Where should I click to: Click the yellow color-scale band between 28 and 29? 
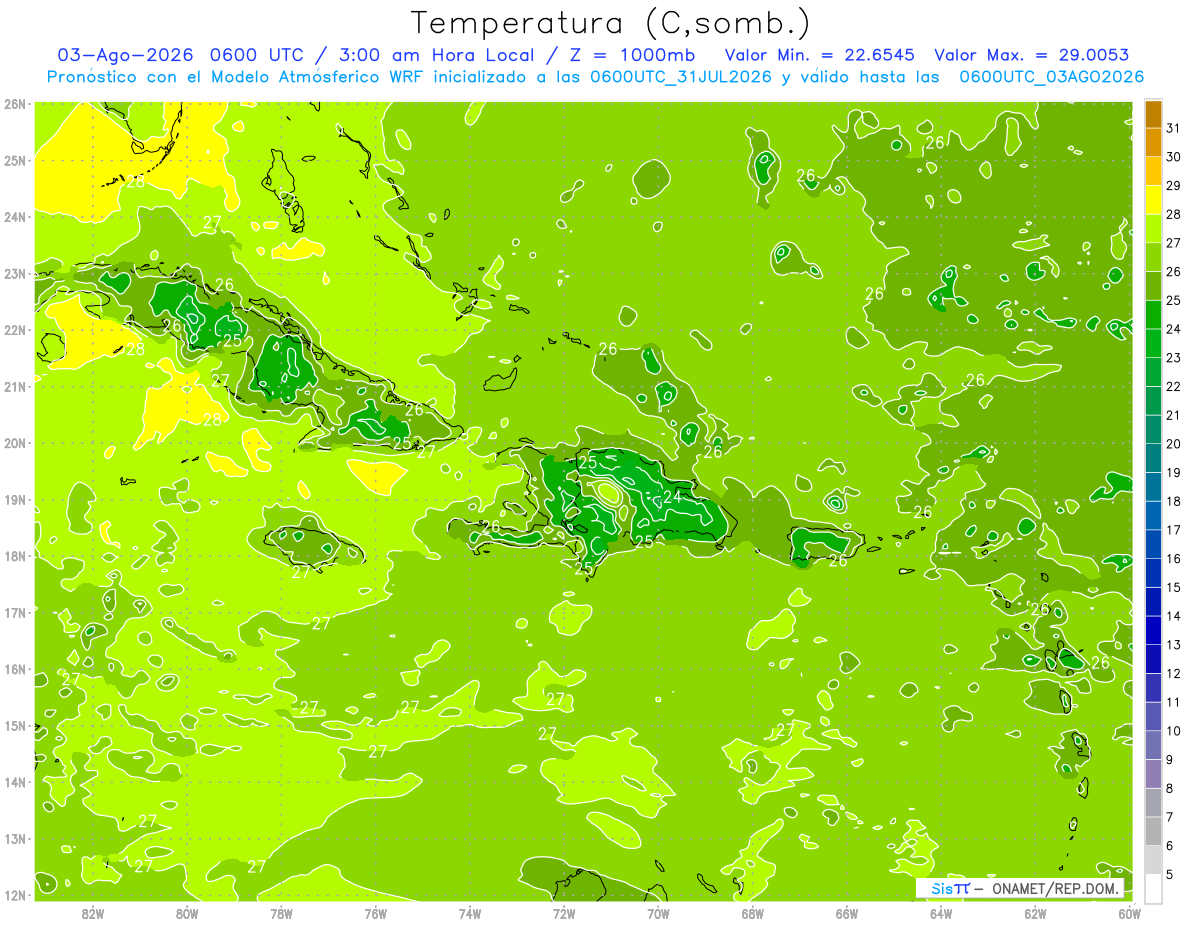1153,200
